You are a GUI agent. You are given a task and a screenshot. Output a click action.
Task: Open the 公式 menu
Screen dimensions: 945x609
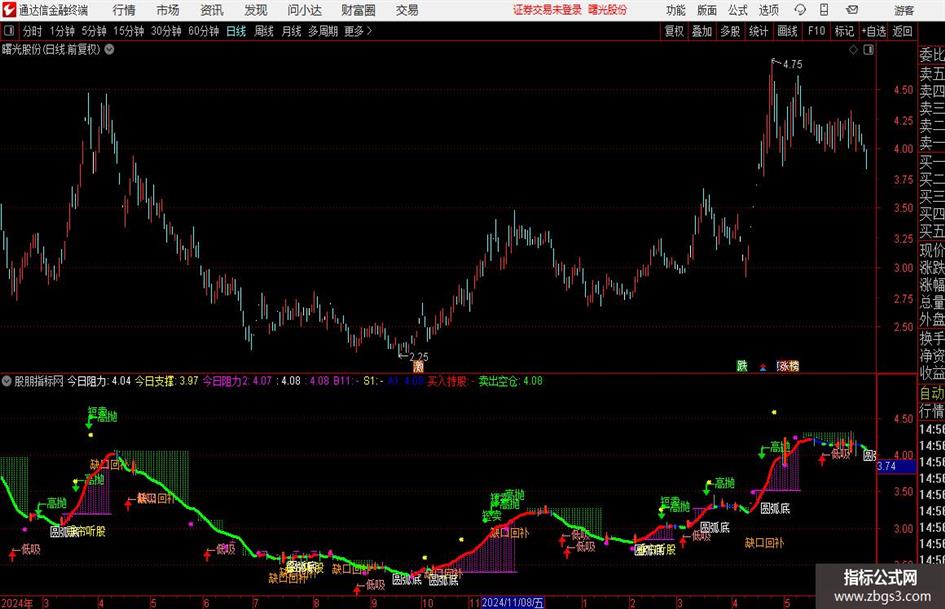[x=738, y=10]
